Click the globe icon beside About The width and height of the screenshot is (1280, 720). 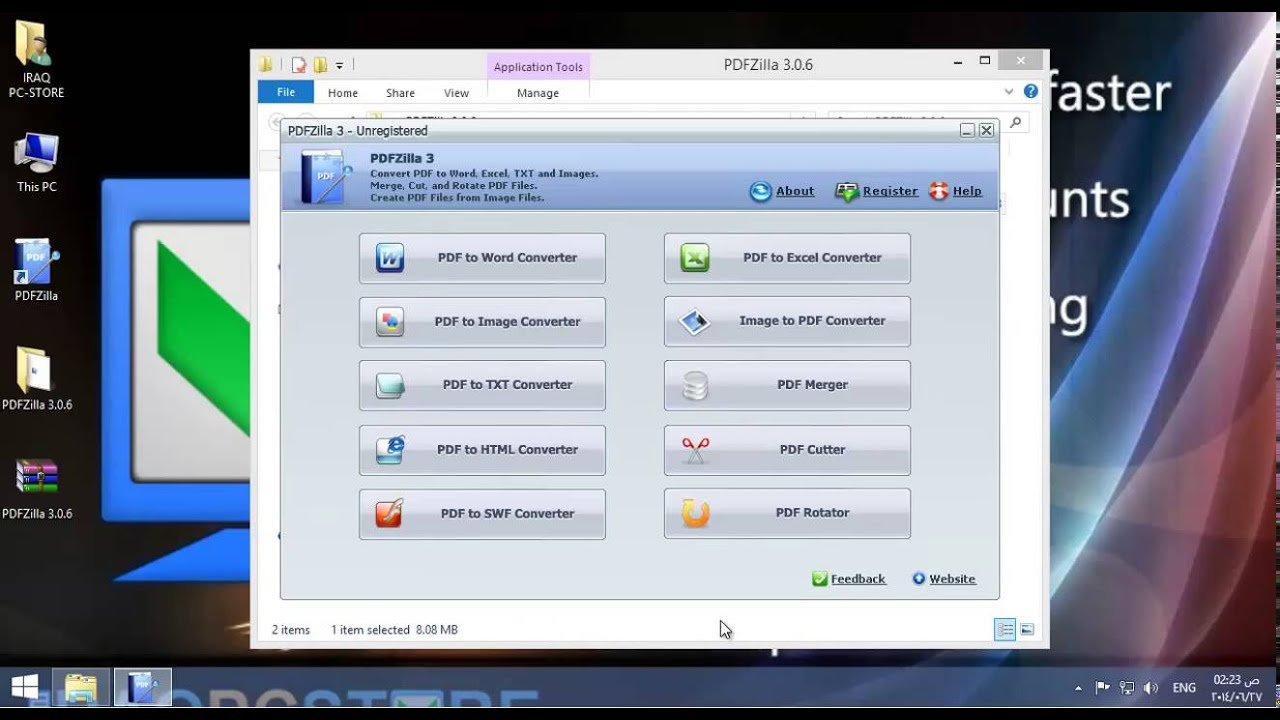pos(761,191)
